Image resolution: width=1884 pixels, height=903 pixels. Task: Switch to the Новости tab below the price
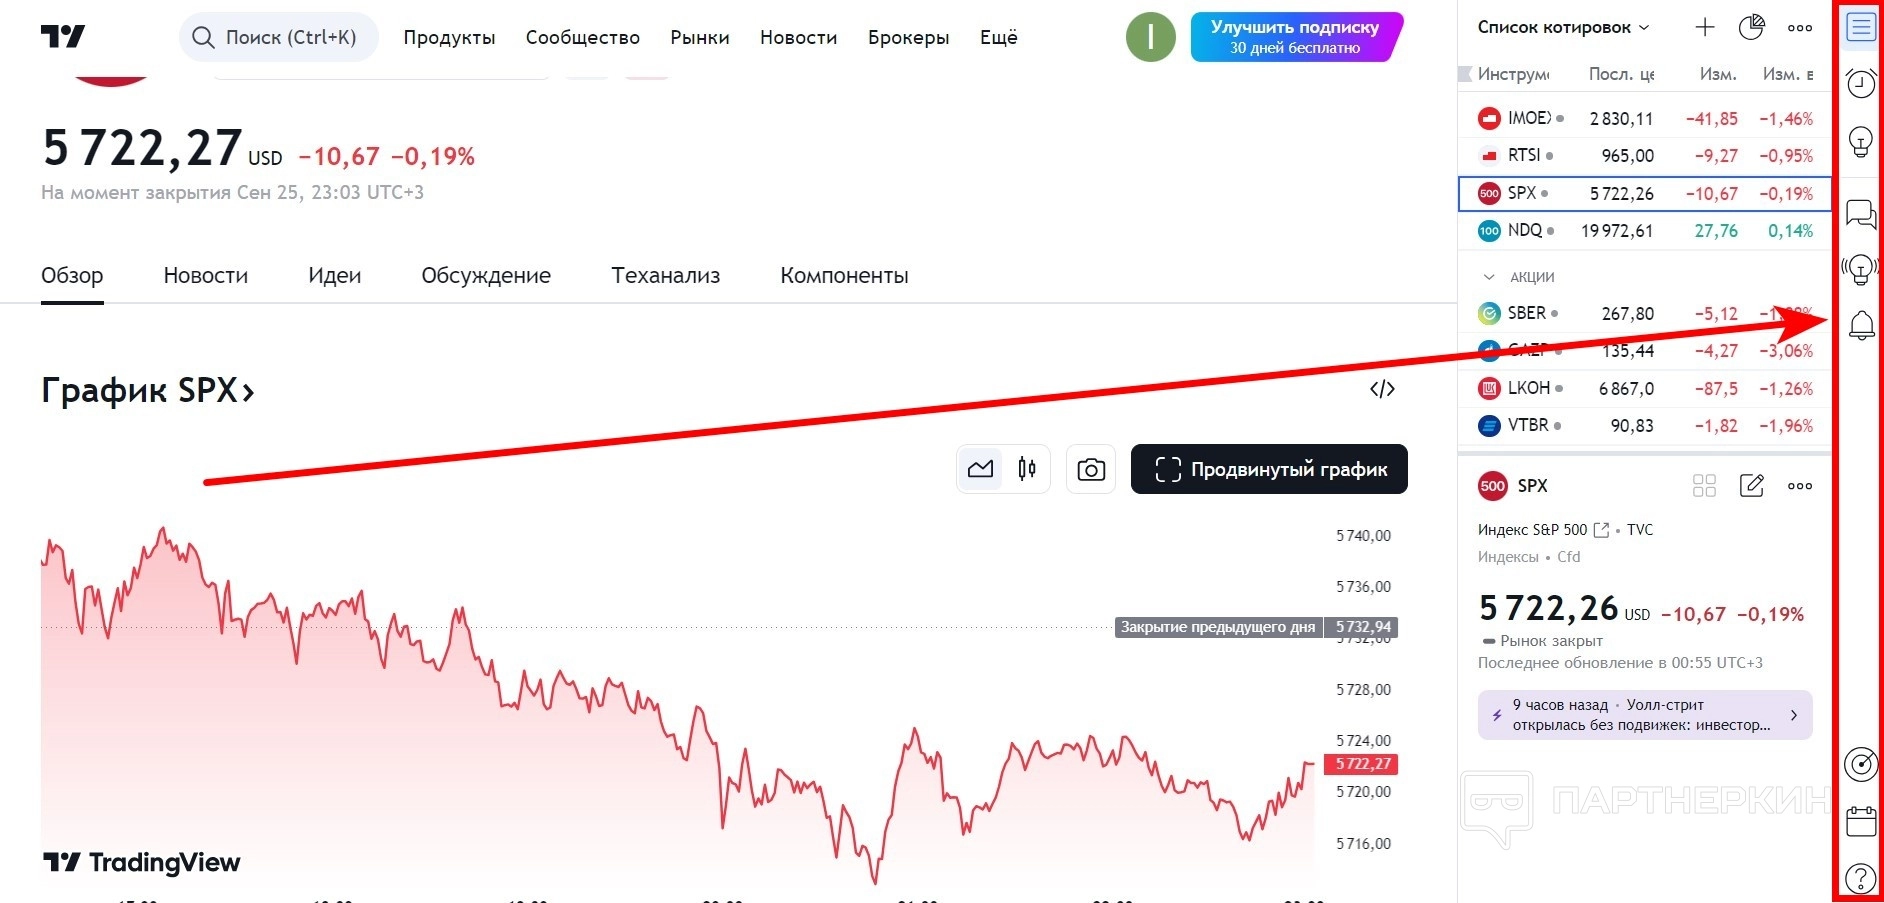206,276
